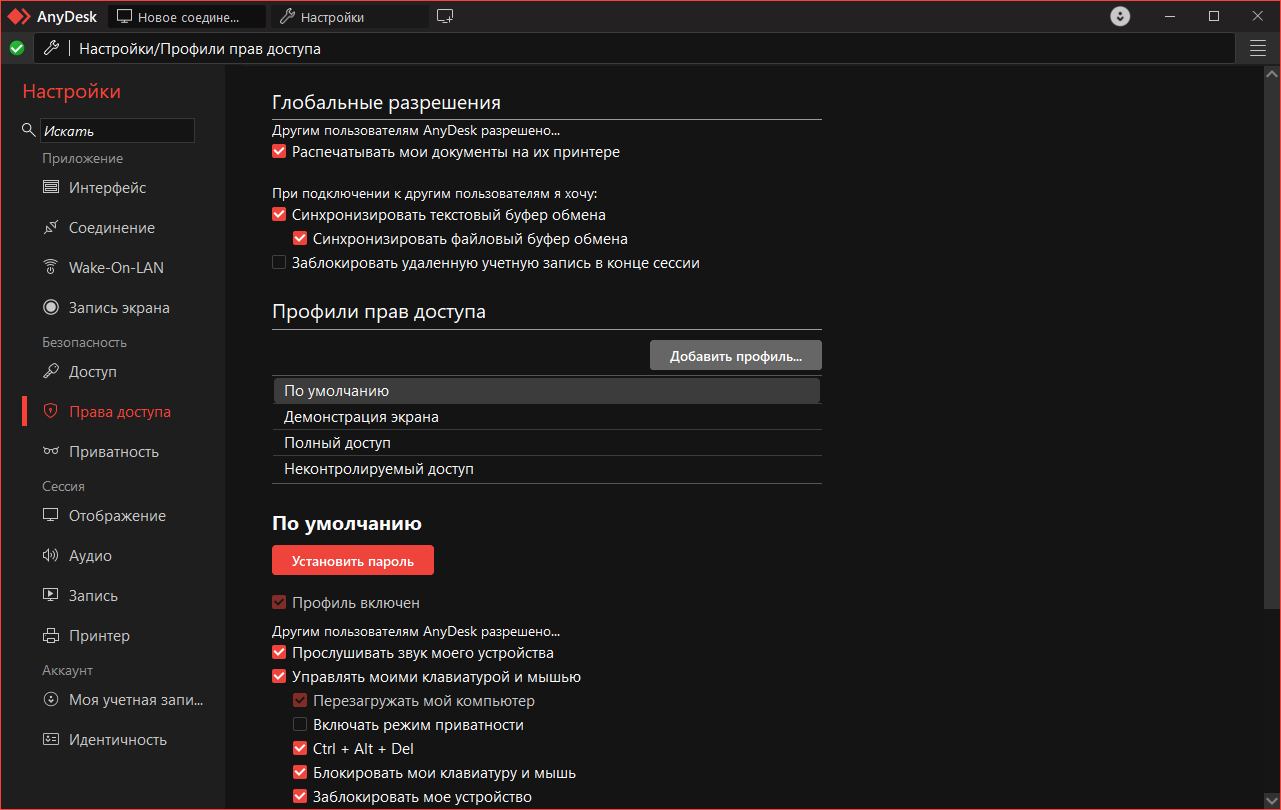Toggle Ctrl + Alt + Del permission checkbox
This screenshot has height=810, width=1281.
pos(300,749)
